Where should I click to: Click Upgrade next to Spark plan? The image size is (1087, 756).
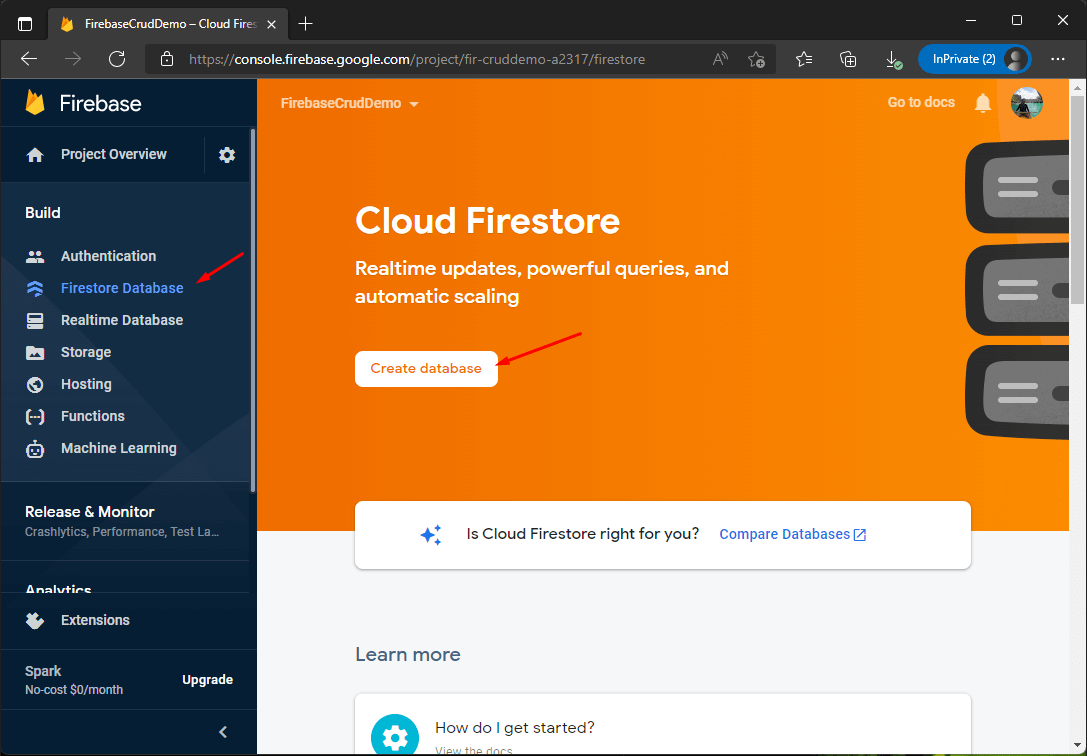pyautogui.click(x=207, y=680)
